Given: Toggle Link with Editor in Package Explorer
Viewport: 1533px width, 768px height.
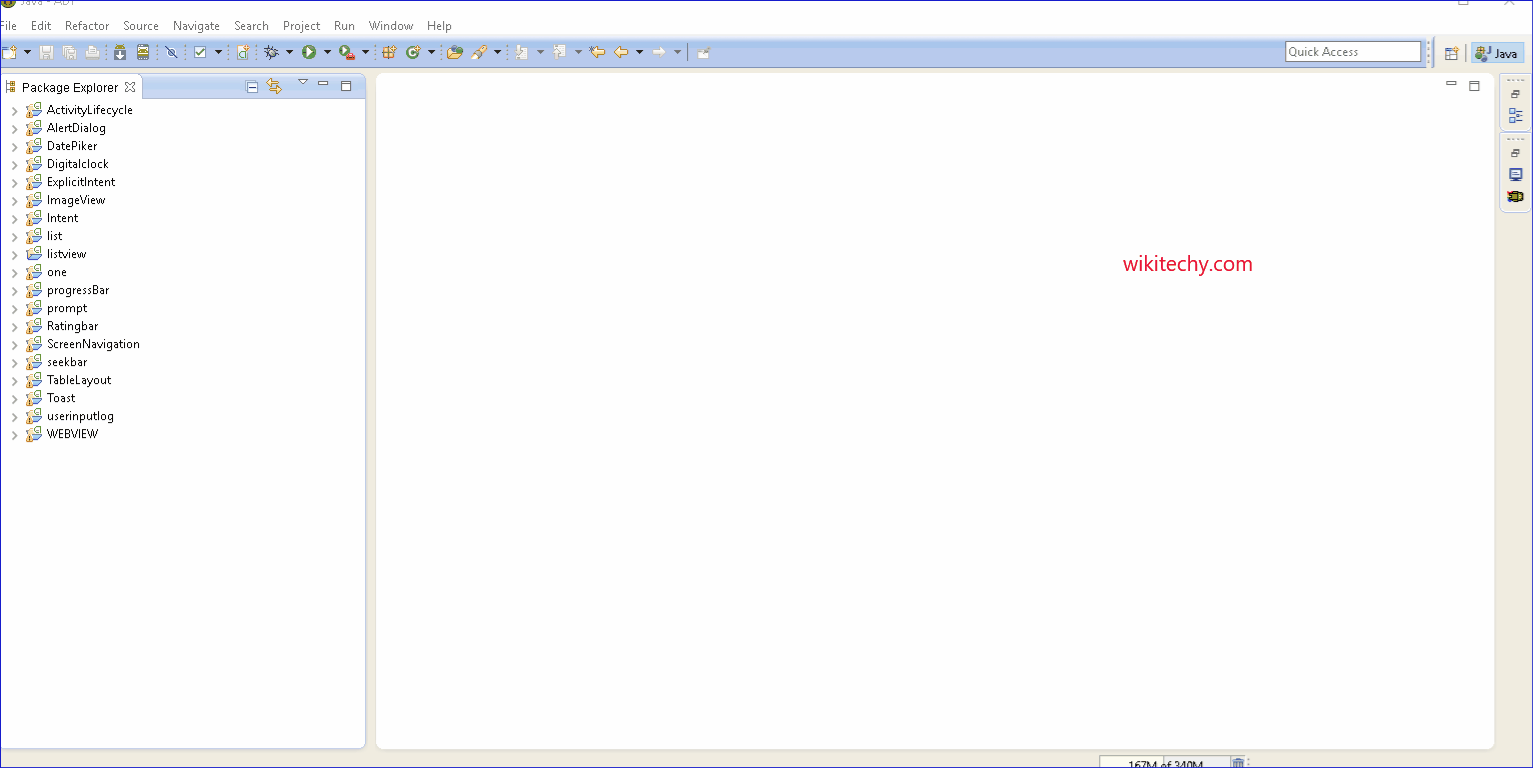Looking at the screenshot, I should click(274, 86).
